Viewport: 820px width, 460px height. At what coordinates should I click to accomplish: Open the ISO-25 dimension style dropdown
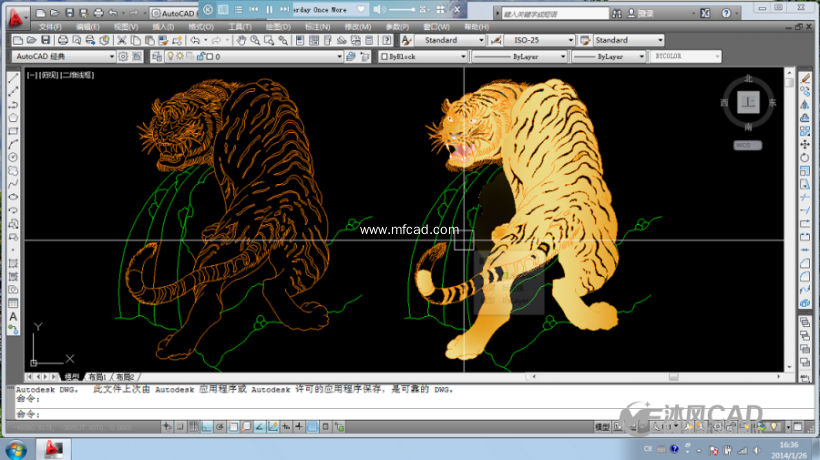click(539, 40)
